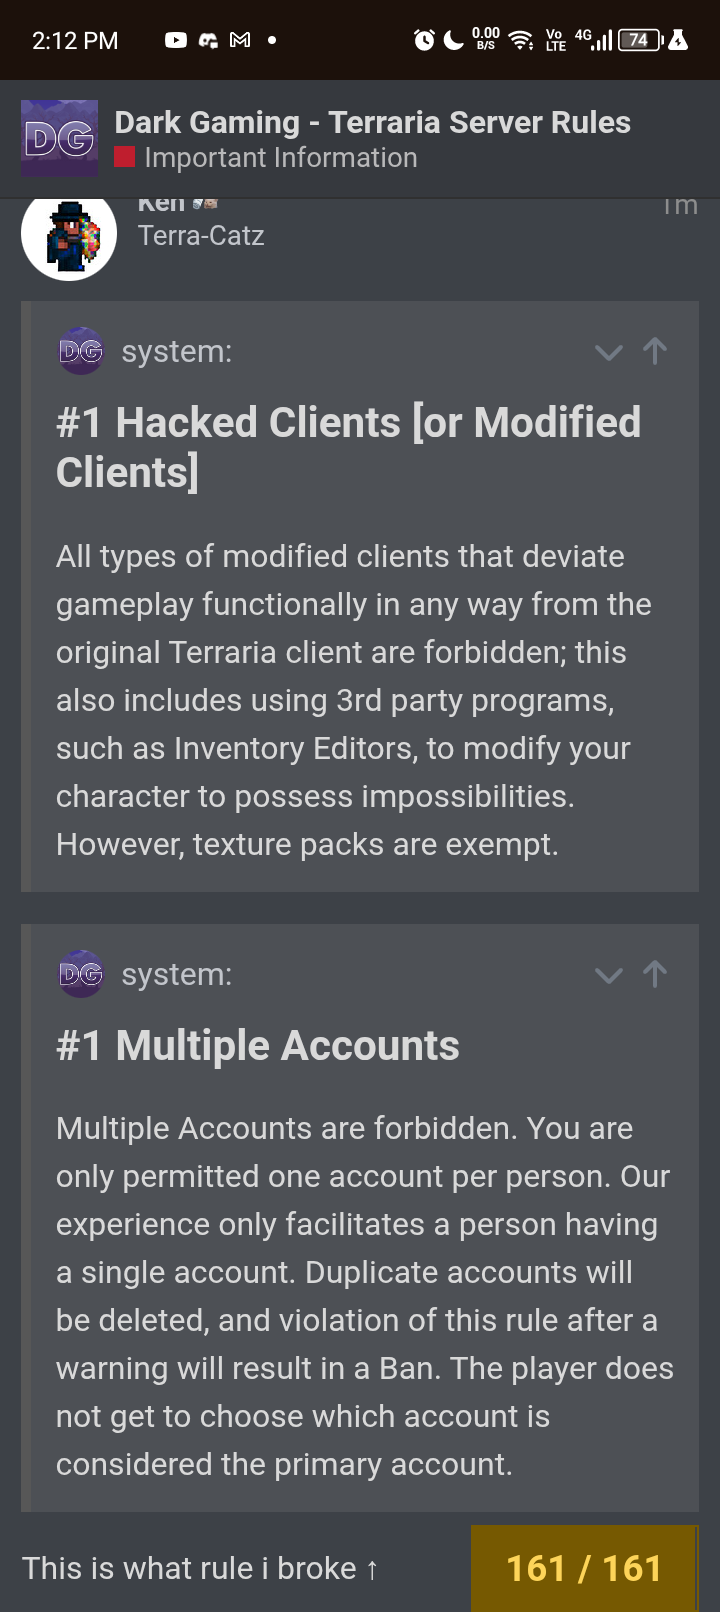The width and height of the screenshot is (720, 1612).
Task: Jump to quoted Hacked Clients post arrow
Action: [655, 351]
